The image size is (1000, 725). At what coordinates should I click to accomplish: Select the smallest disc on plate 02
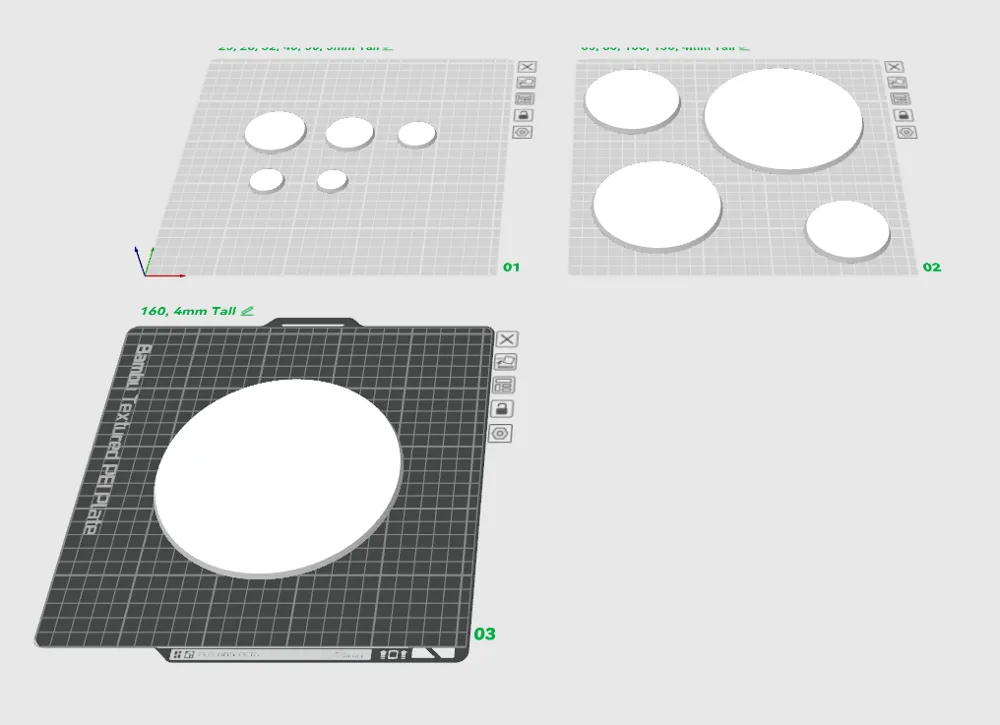coord(848,230)
